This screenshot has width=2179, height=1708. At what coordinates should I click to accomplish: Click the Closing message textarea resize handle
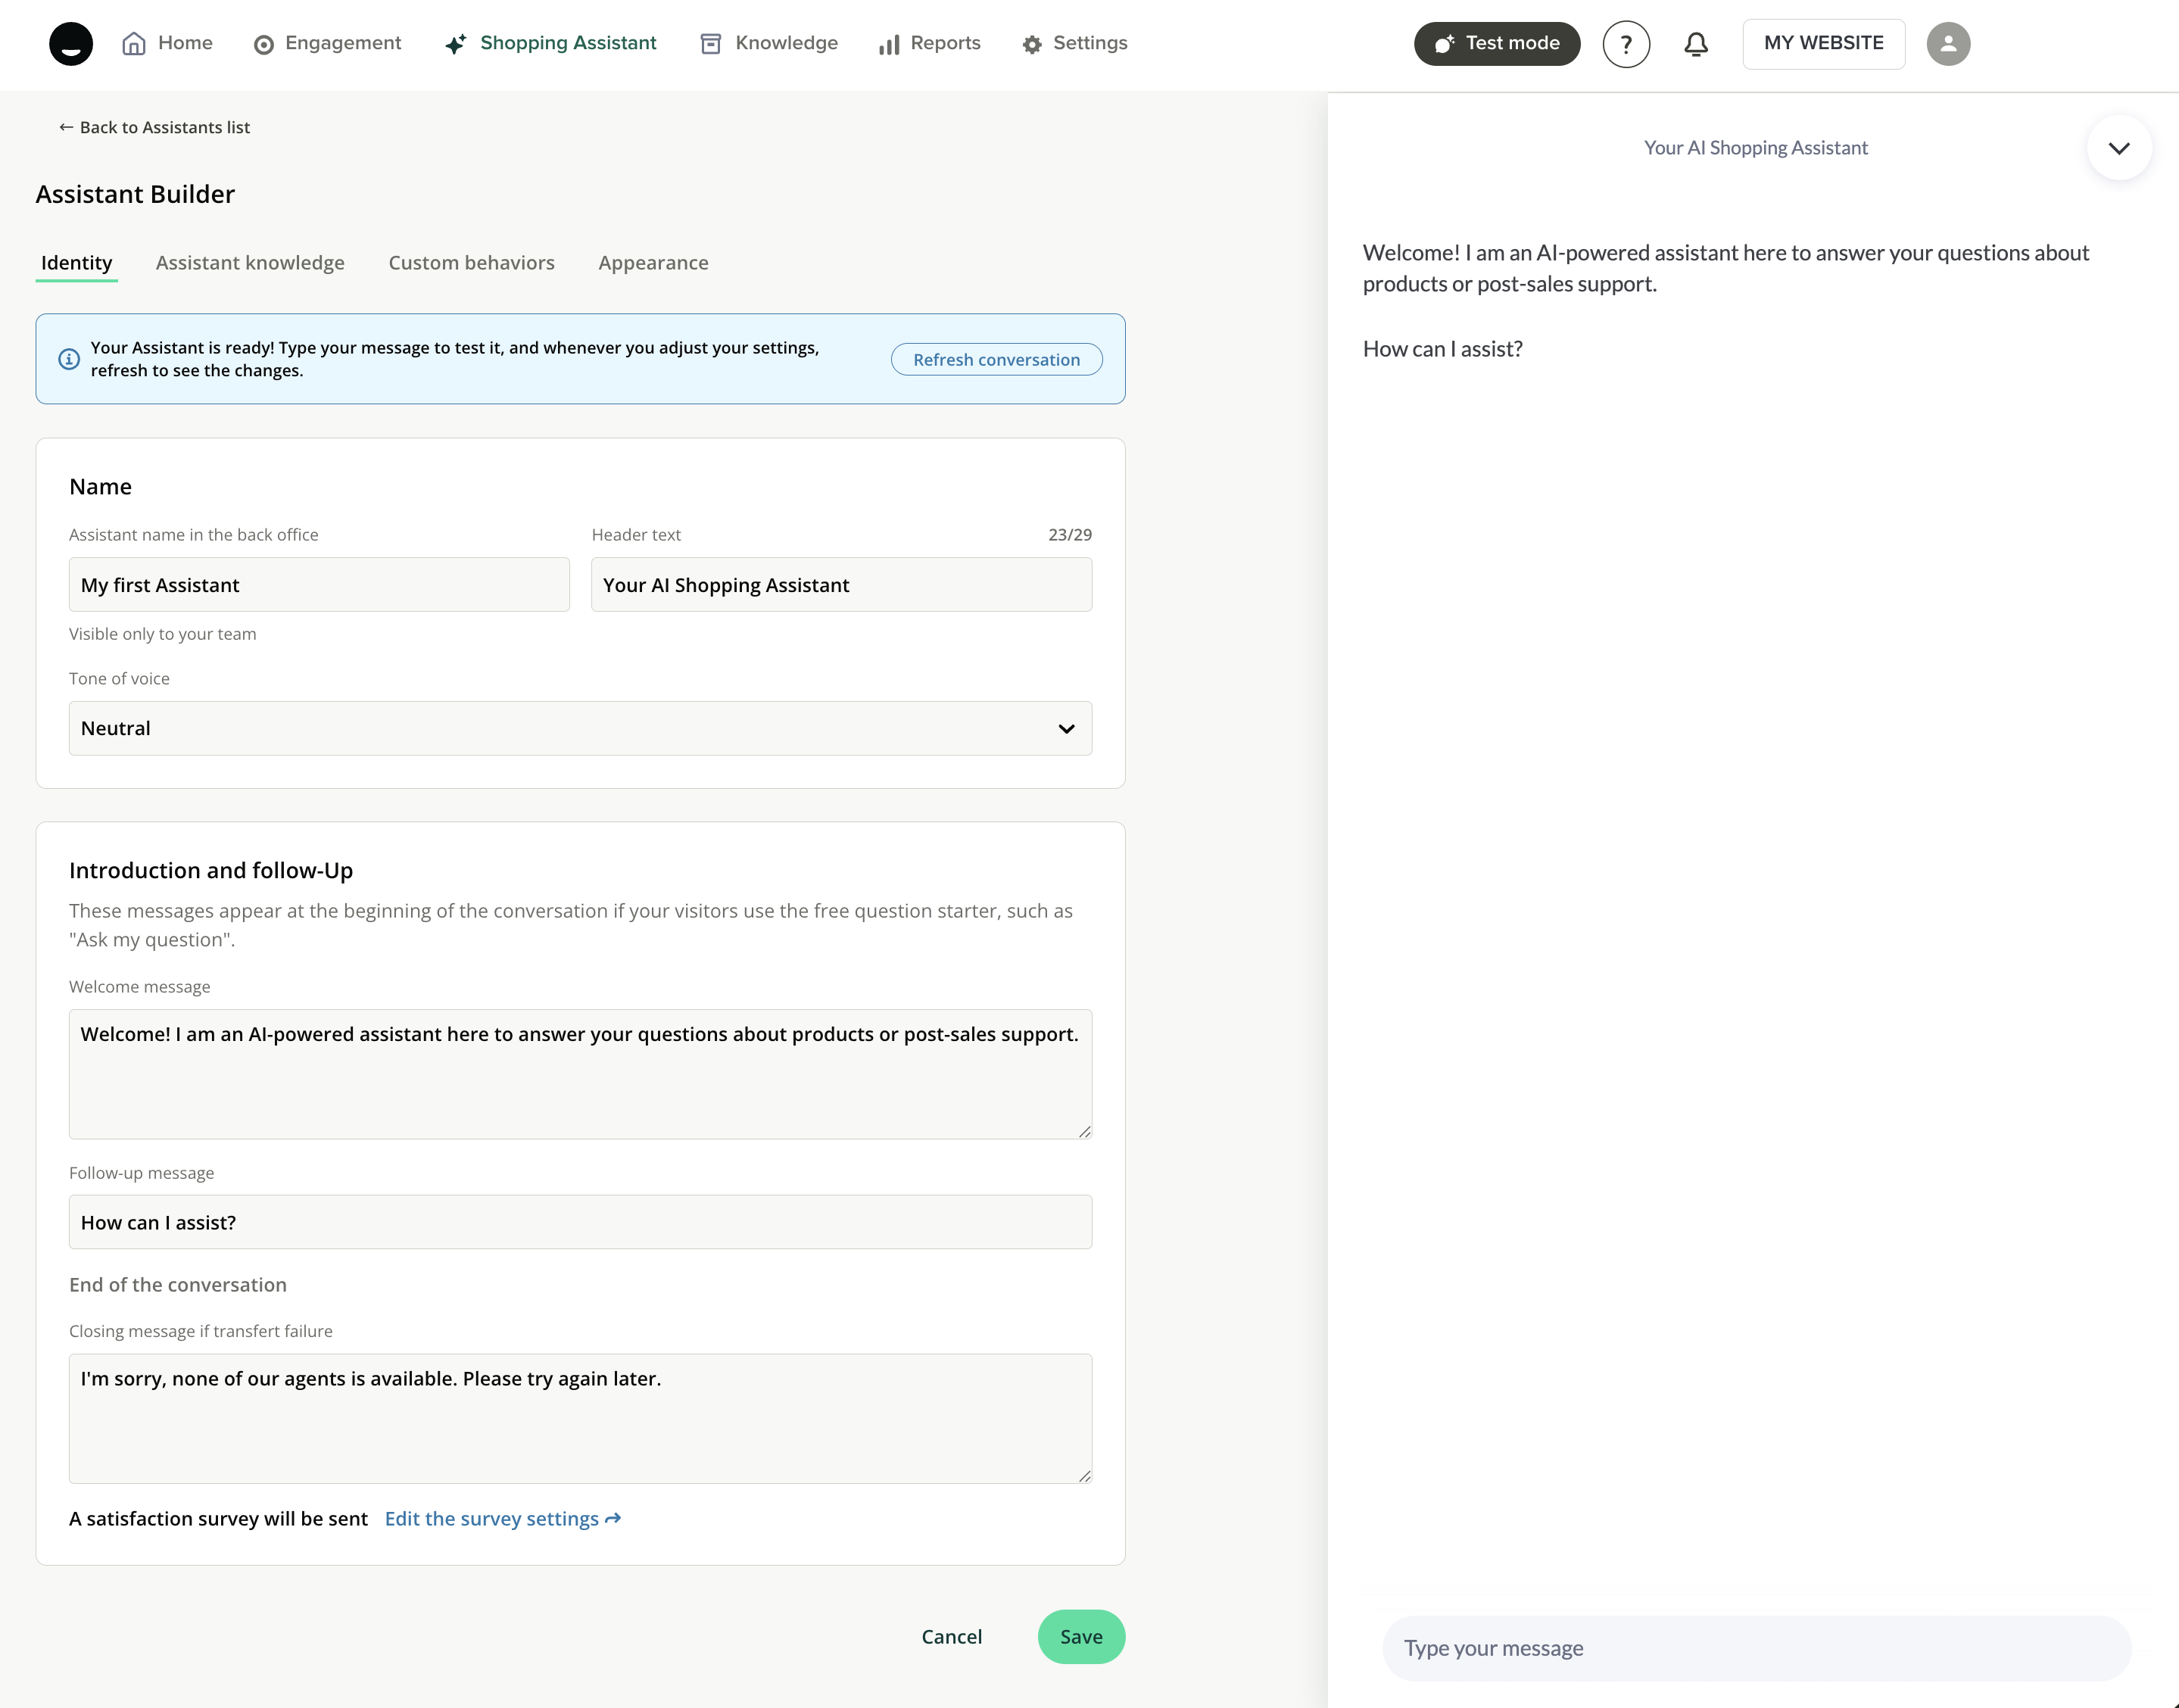click(1084, 1475)
